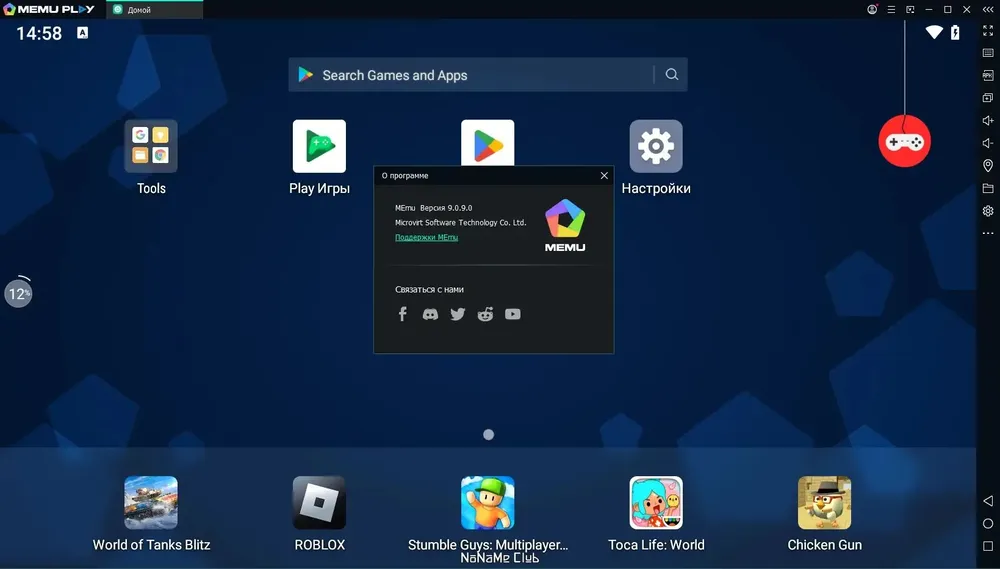This screenshot has width=1000, height=569.
Task: Click the keyboard language indicator A
Action: (83, 33)
